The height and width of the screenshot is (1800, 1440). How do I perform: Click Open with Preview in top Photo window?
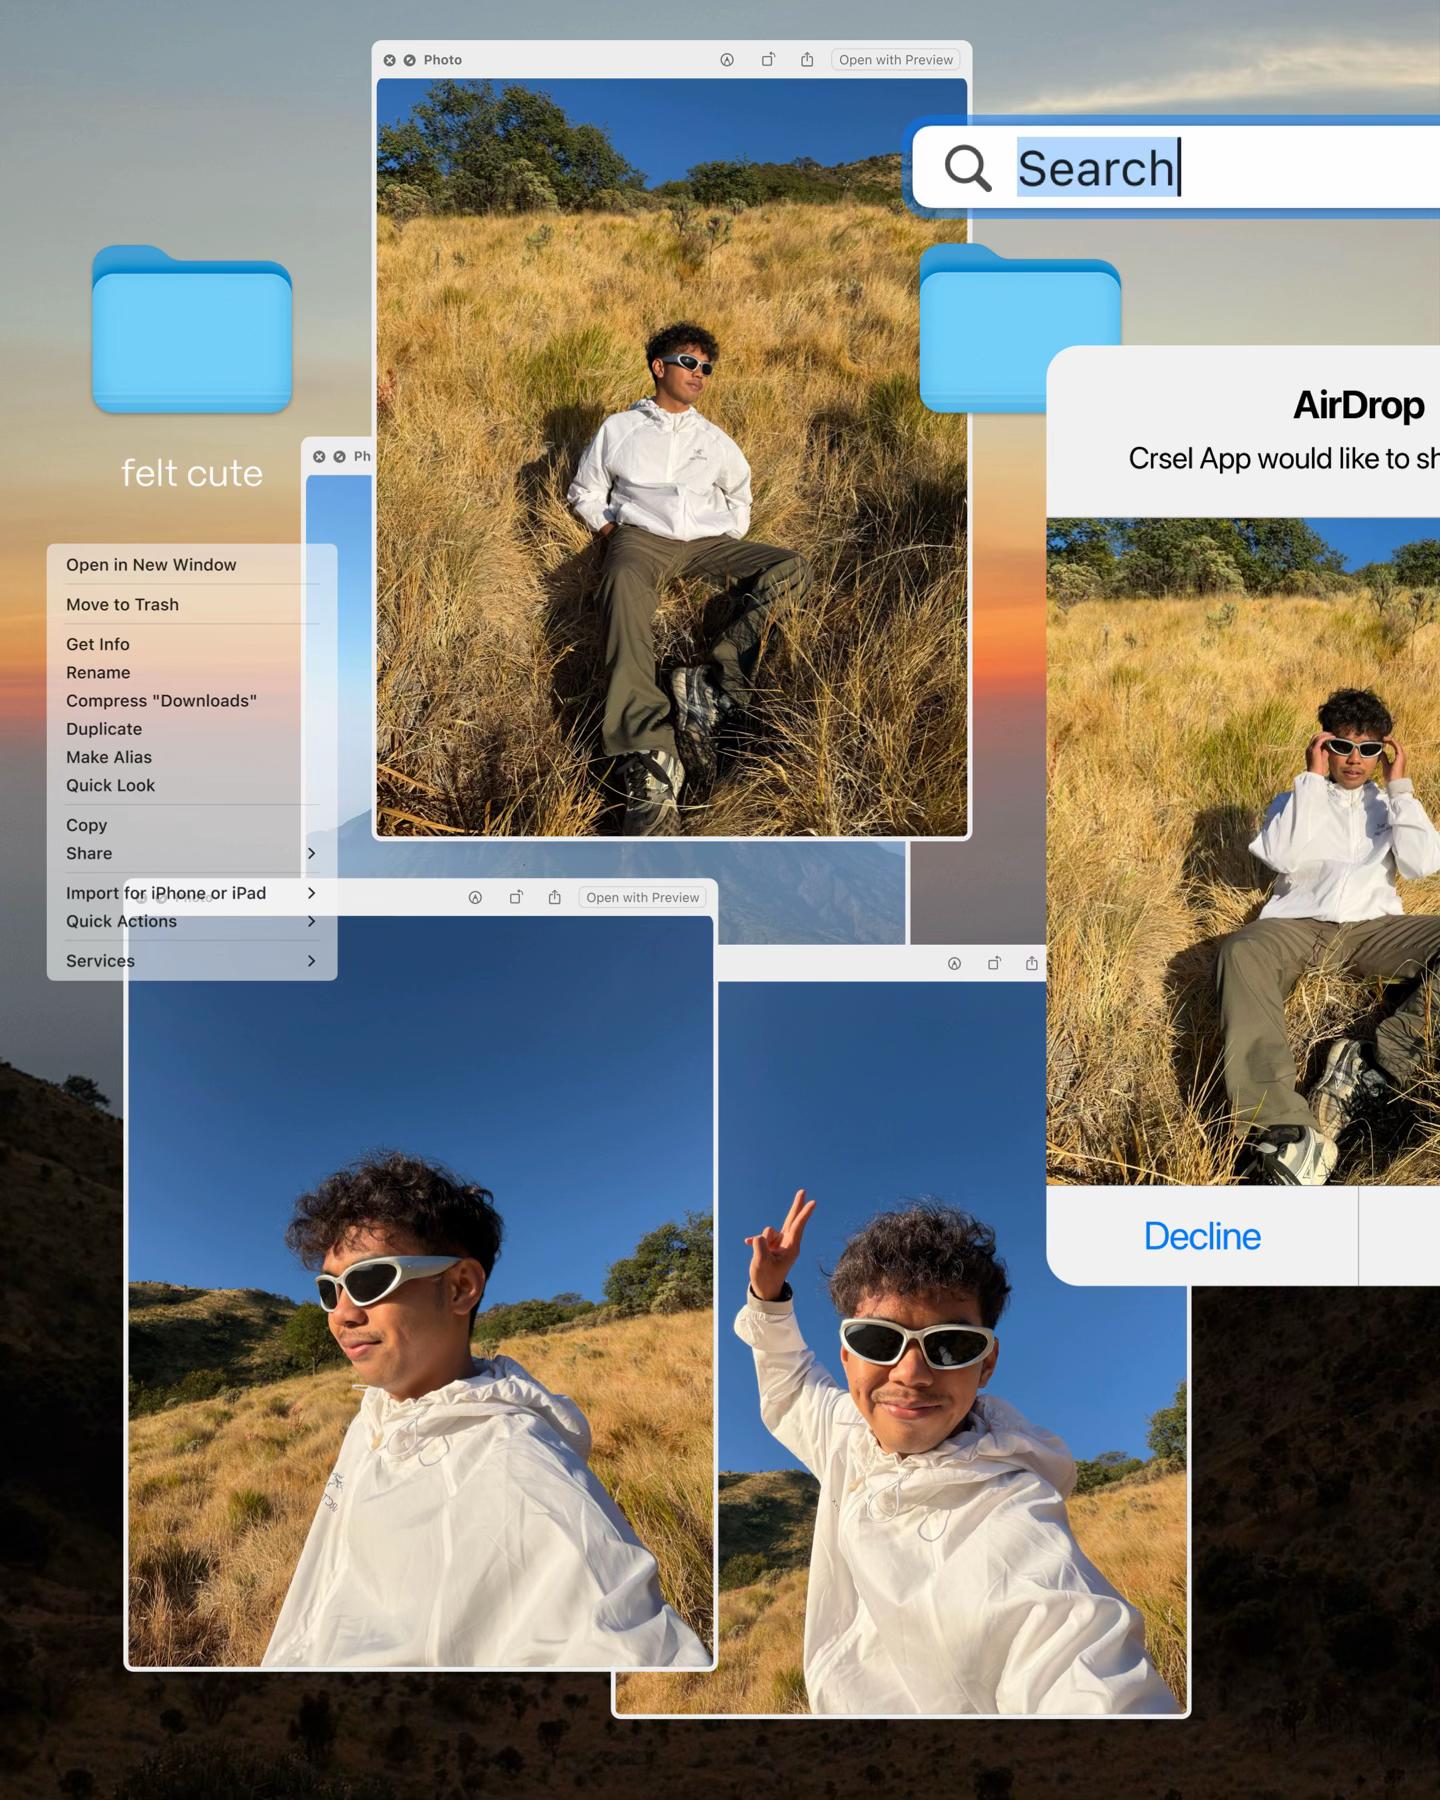(896, 60)
